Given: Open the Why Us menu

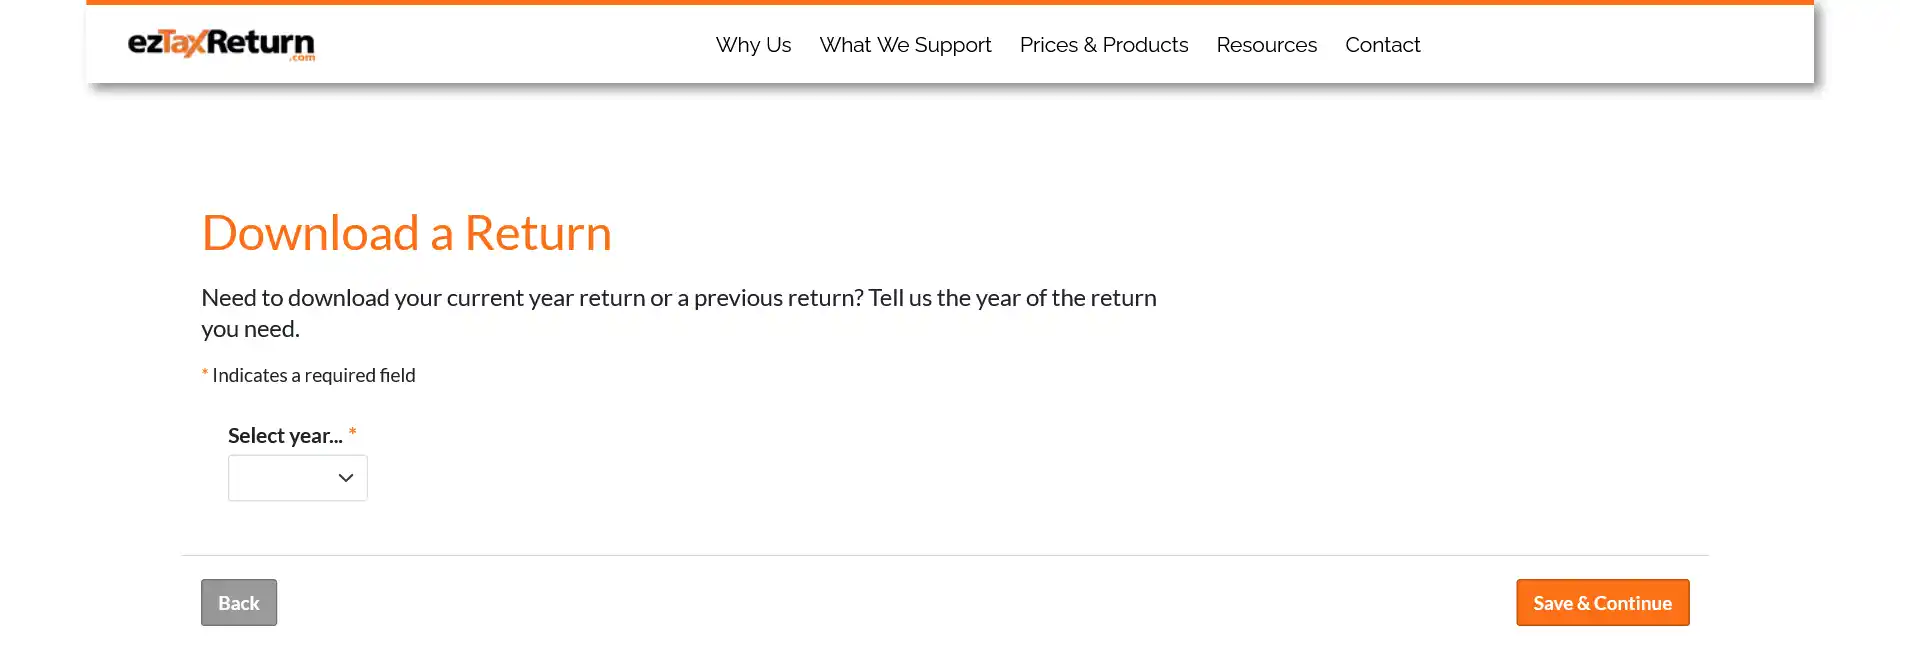Looking at the screenshot, I should click(x=753, y=45).
